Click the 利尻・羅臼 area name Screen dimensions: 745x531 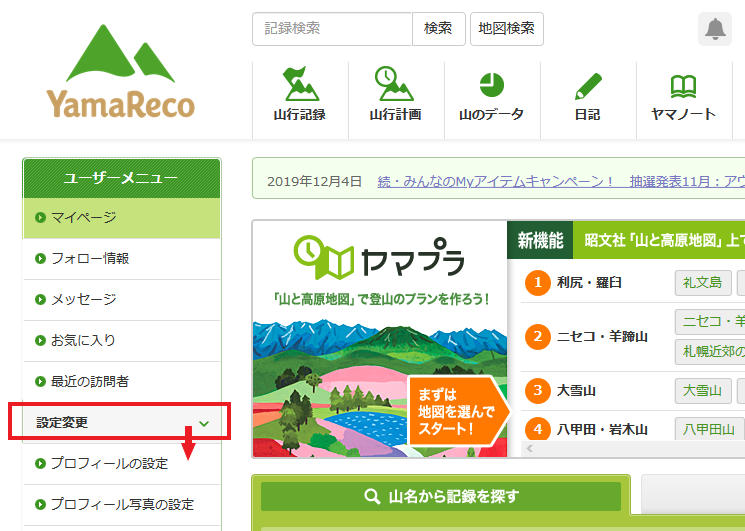(589, 283)
